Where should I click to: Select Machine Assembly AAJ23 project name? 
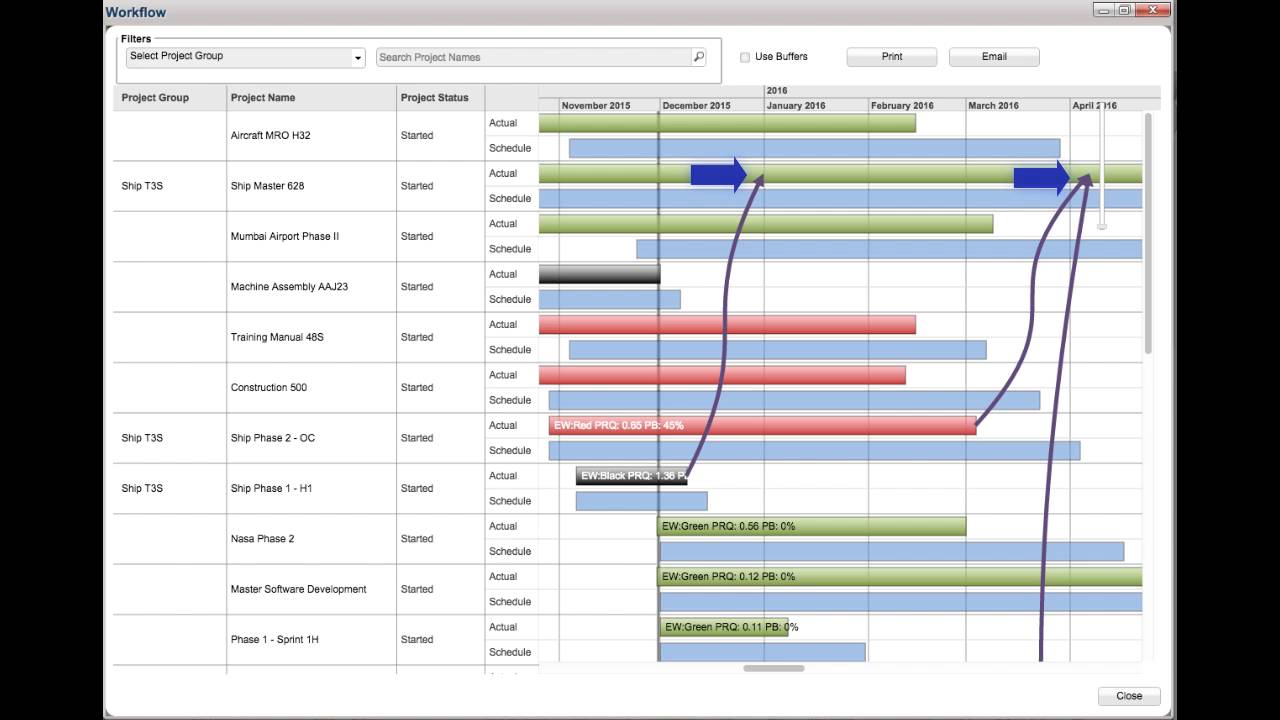point(289,287)
